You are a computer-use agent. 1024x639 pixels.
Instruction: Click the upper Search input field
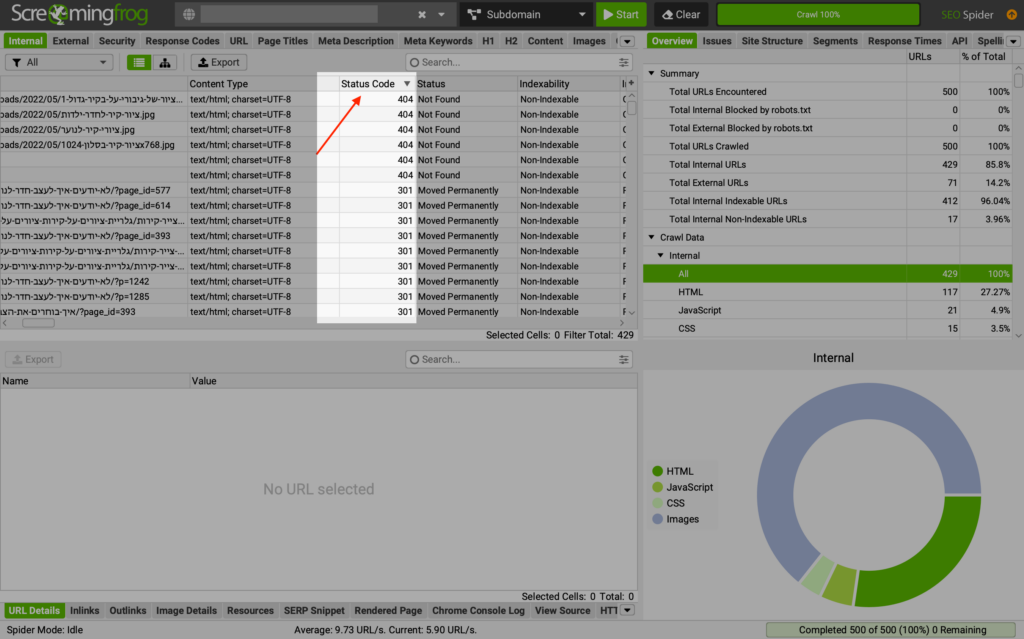coord(513,62)
